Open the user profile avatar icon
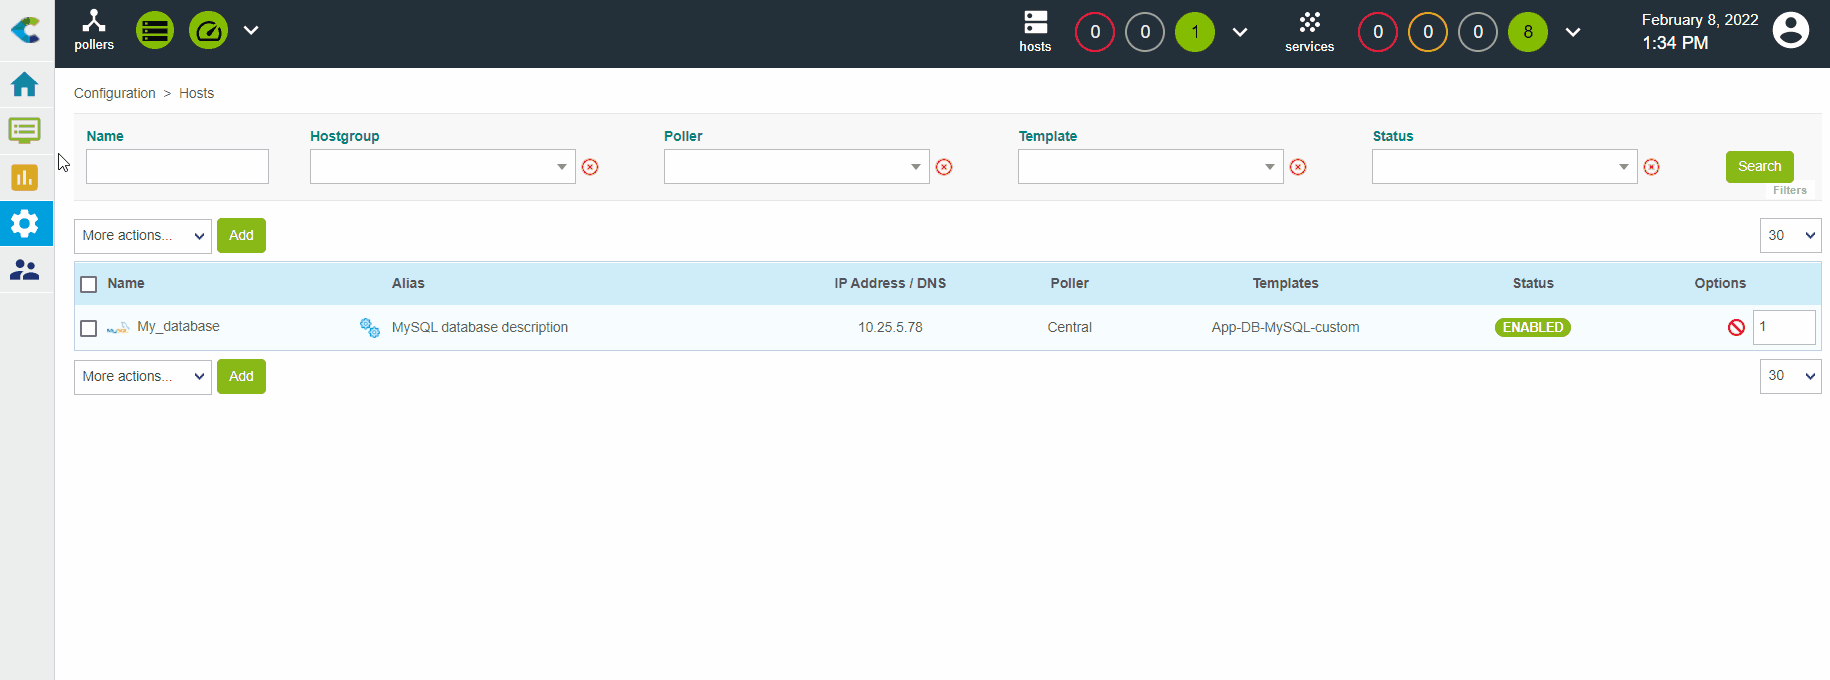The width and height of the screenshot is (1830, 680). click(x=1790, y=31)
